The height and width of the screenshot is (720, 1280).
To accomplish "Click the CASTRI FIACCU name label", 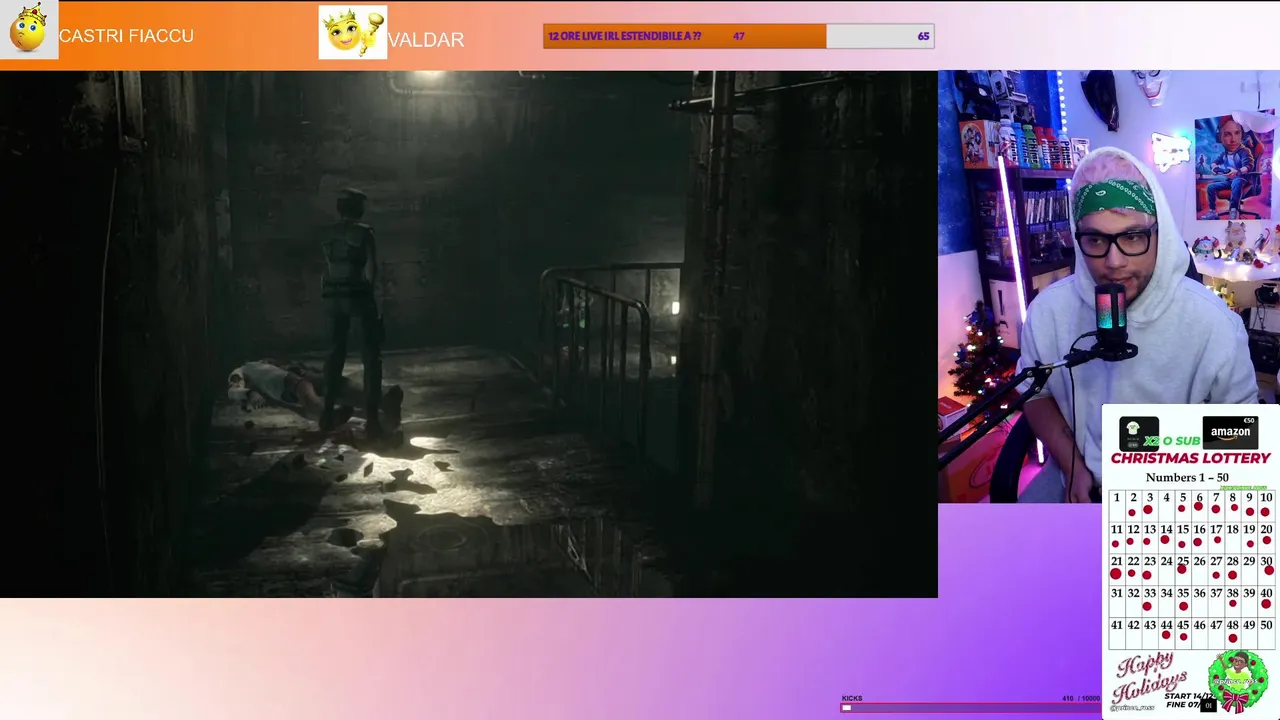I will tap(126, 36).
